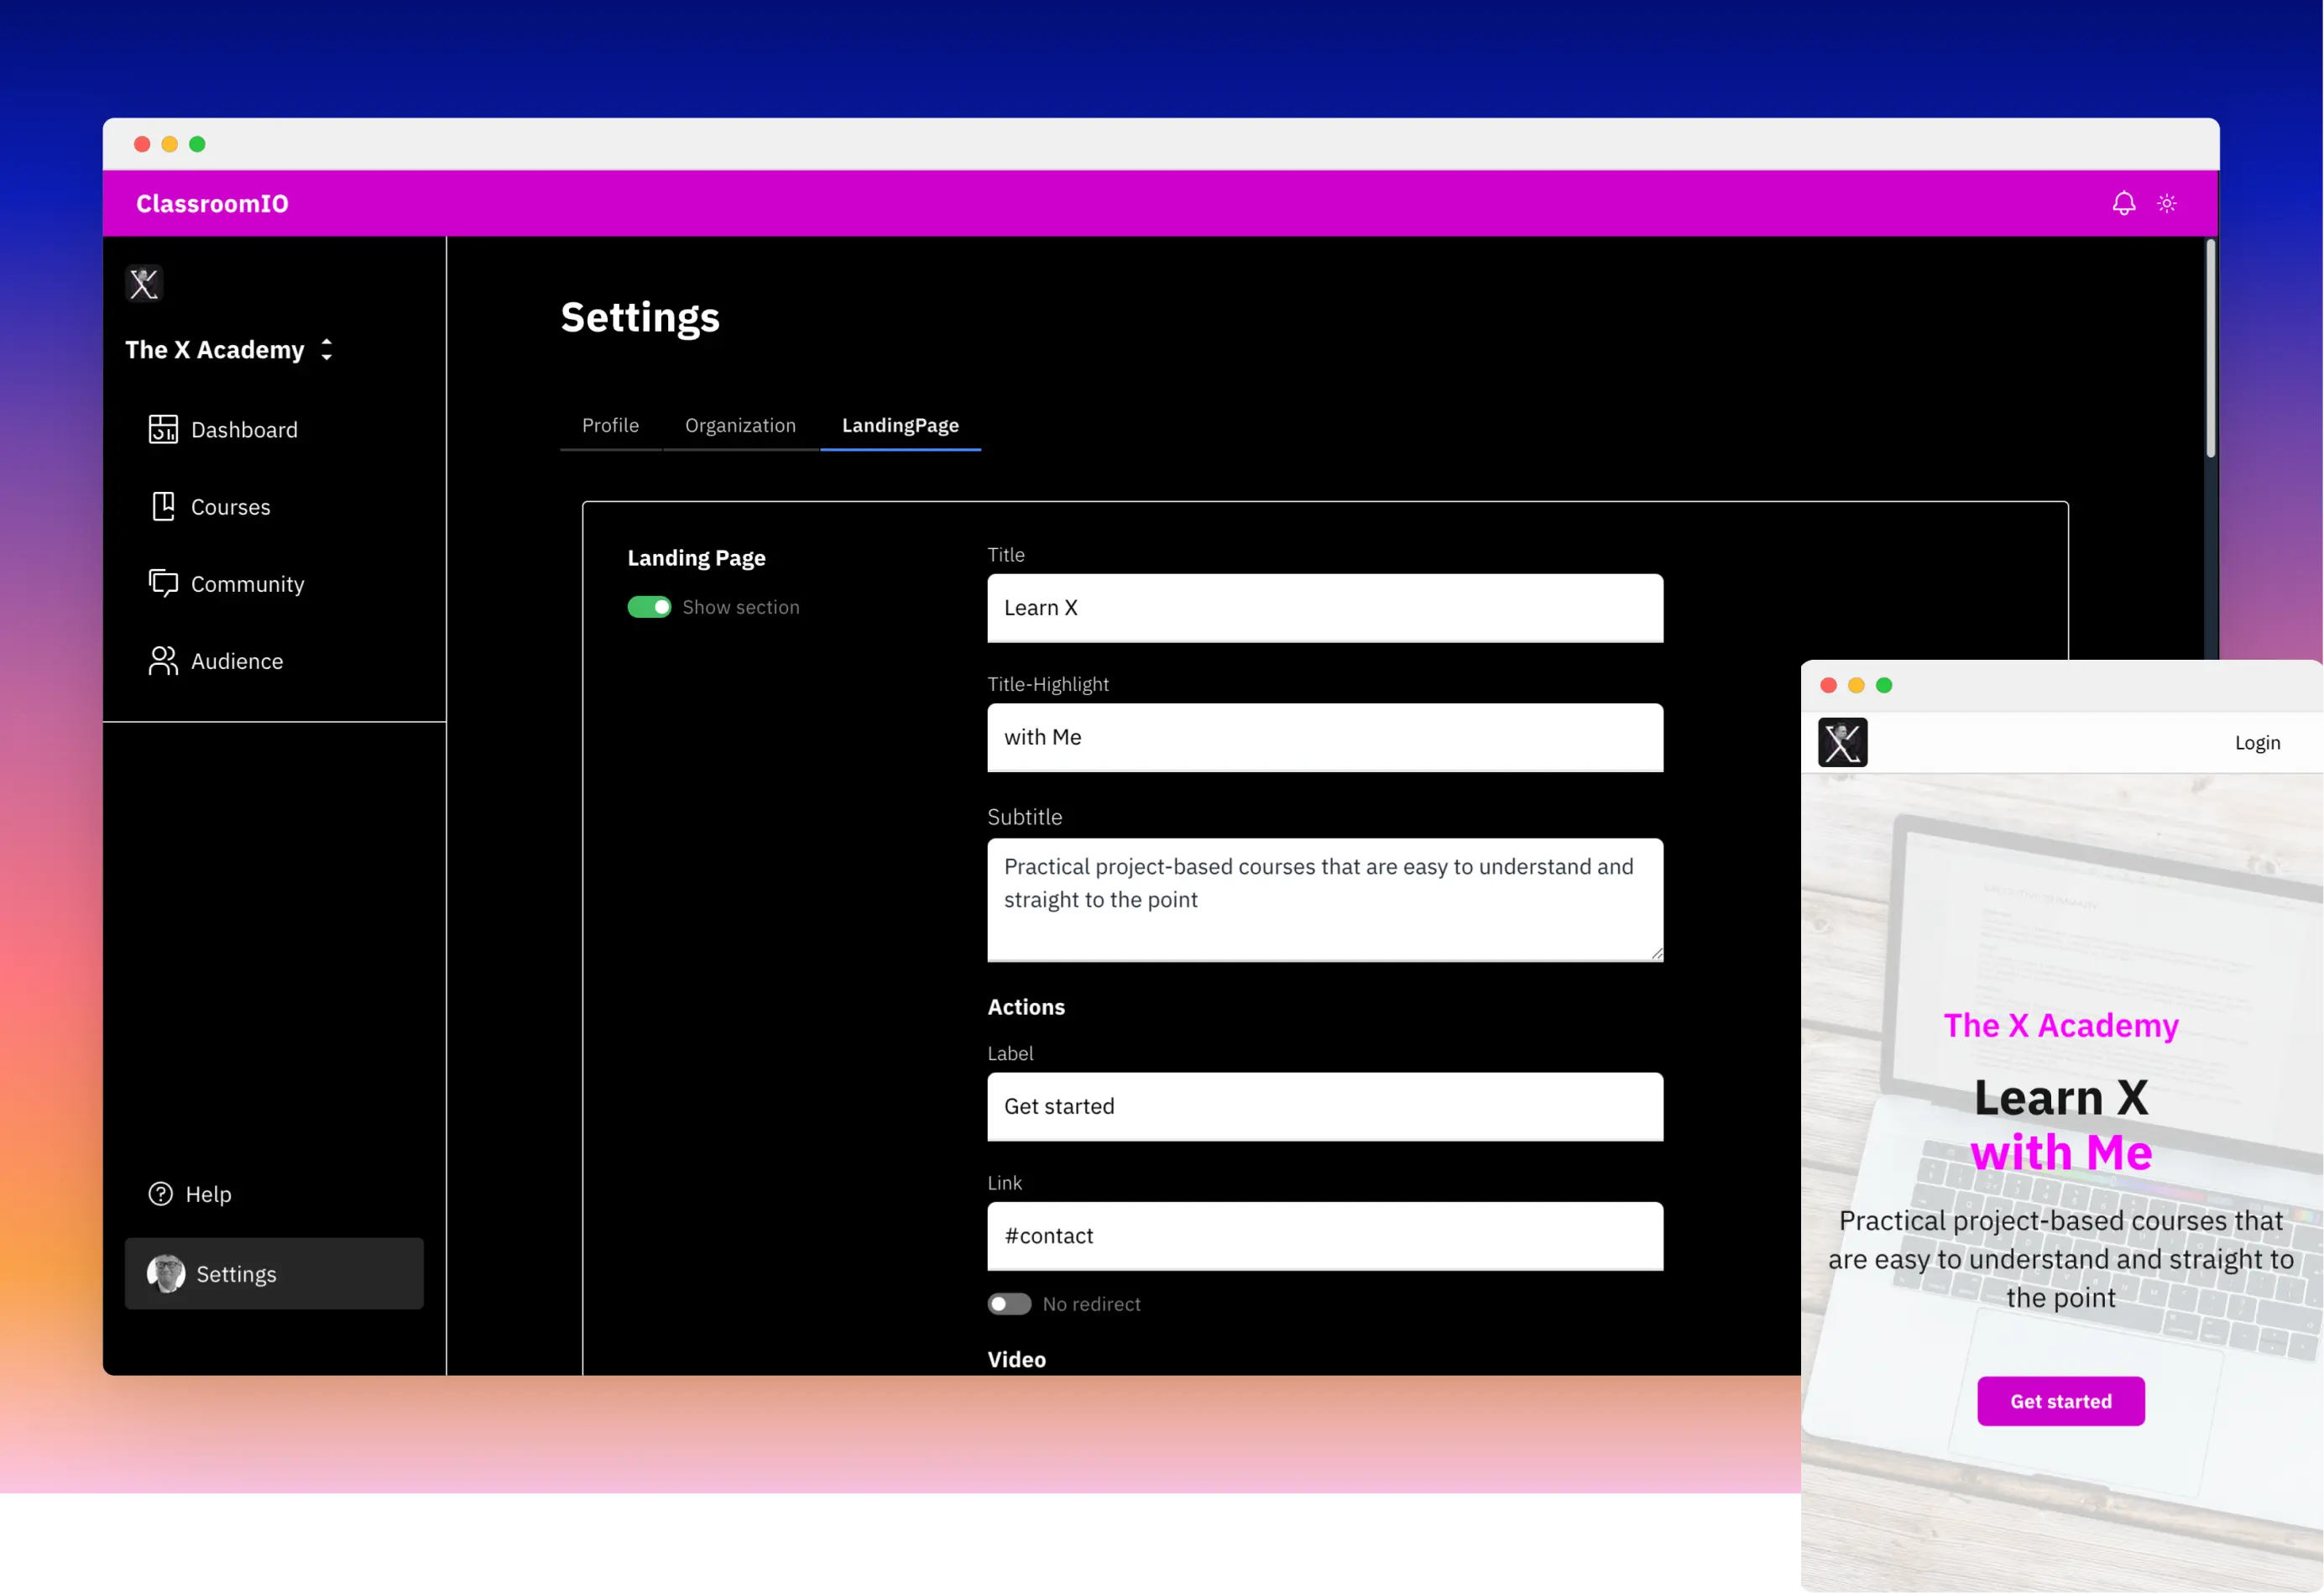Viewport: 2324px width, 1594px height.
Task: Collapse the Landing Page settings card
Action: [696, 557]
